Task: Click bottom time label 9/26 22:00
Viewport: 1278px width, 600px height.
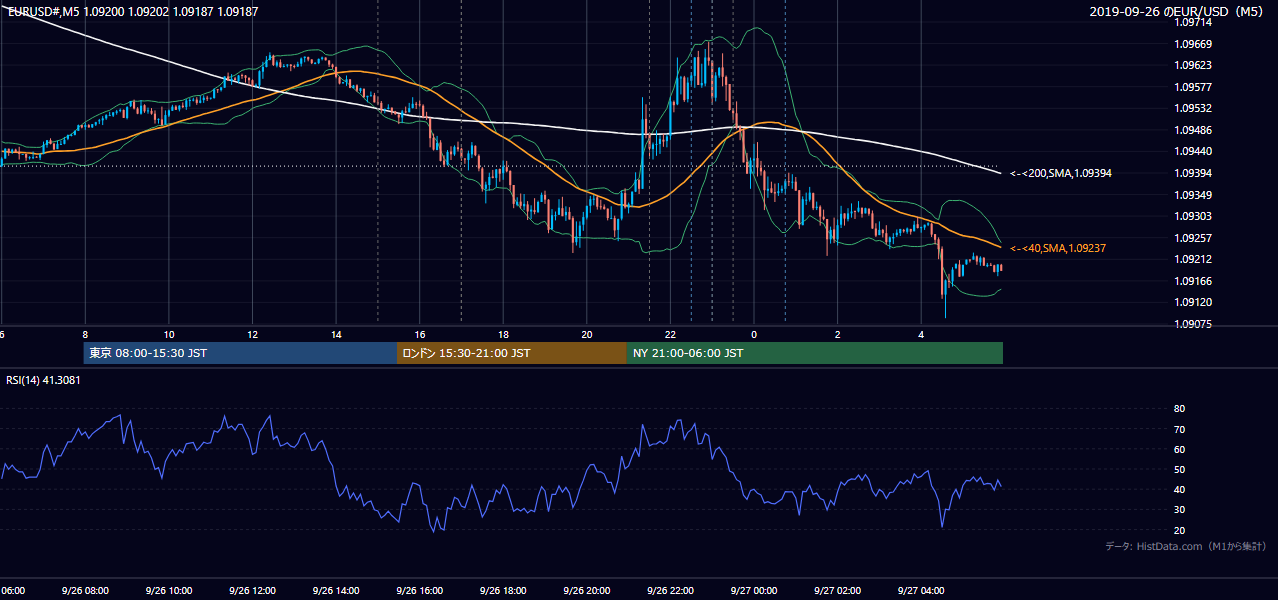Action: [670, 591]
